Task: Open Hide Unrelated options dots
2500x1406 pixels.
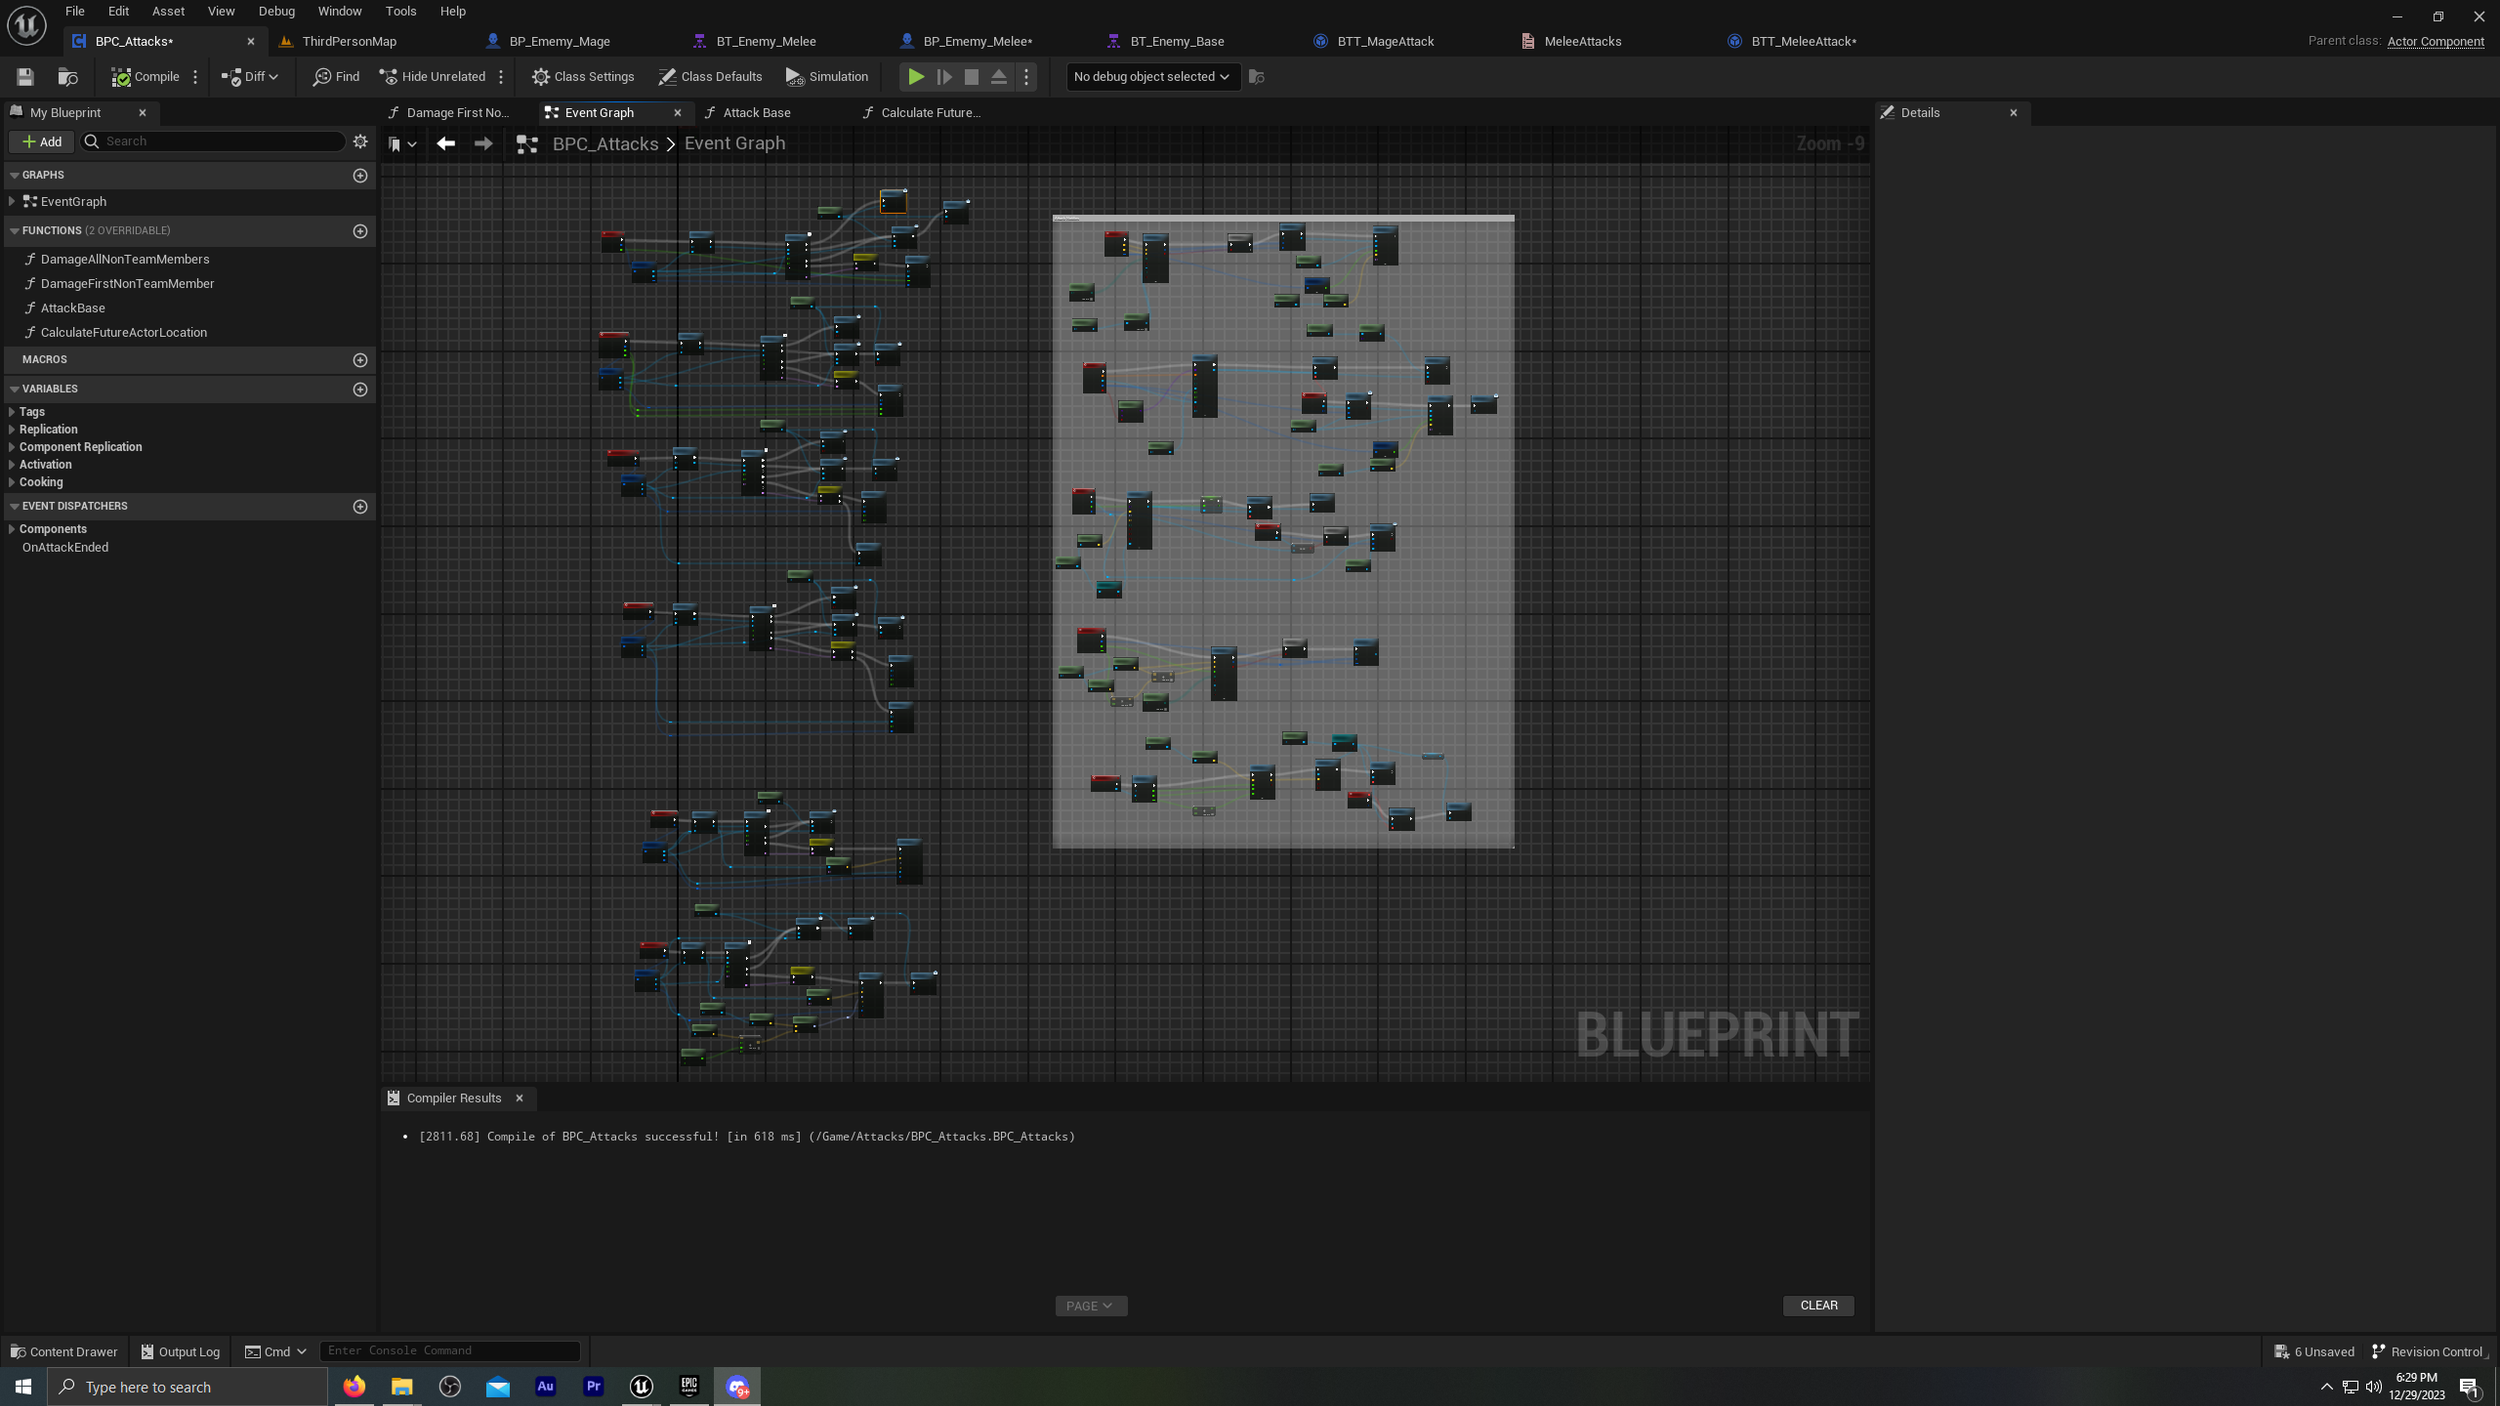Action: pos(501,77)
